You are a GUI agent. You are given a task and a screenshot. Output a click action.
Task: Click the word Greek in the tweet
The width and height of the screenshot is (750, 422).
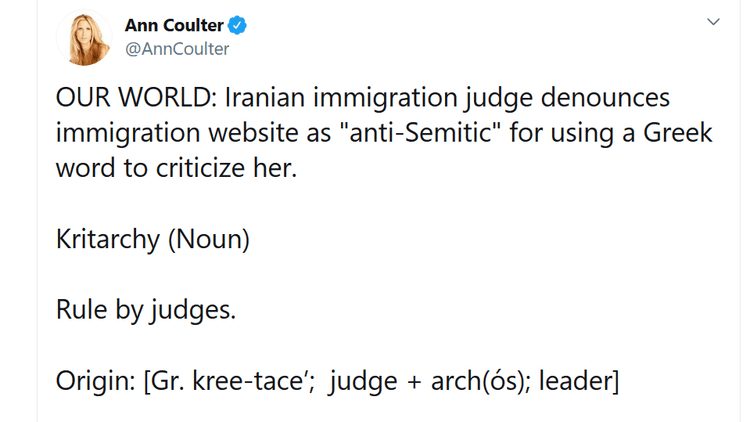[678, 133]
